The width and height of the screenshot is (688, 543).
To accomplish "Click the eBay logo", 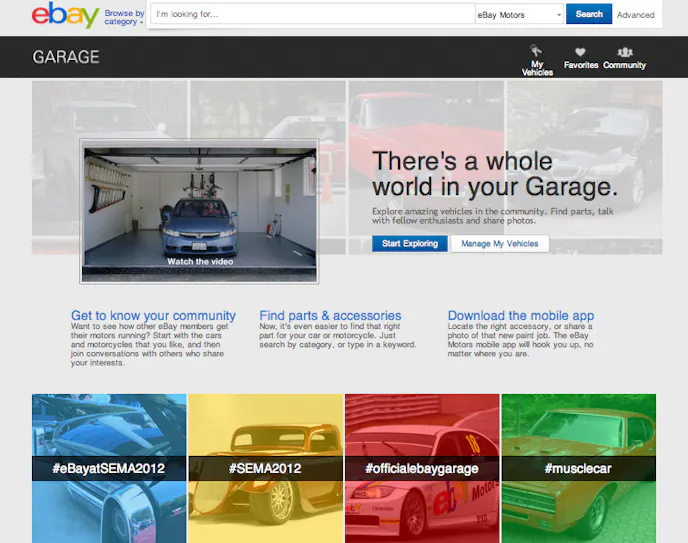I will pyautogui.click(x=65, y=16).
